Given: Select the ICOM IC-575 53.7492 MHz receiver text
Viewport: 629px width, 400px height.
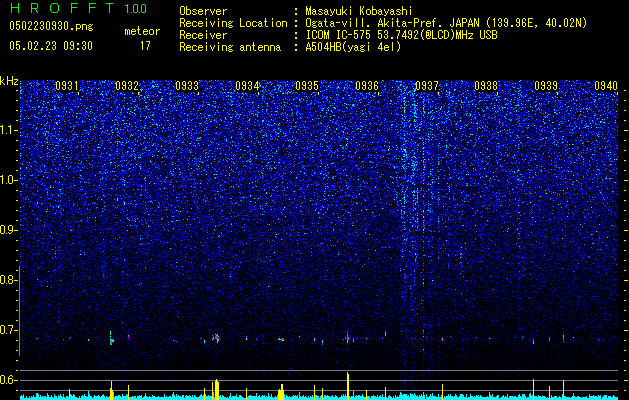Looking at the screenshot, I should (x=401, y=35).
